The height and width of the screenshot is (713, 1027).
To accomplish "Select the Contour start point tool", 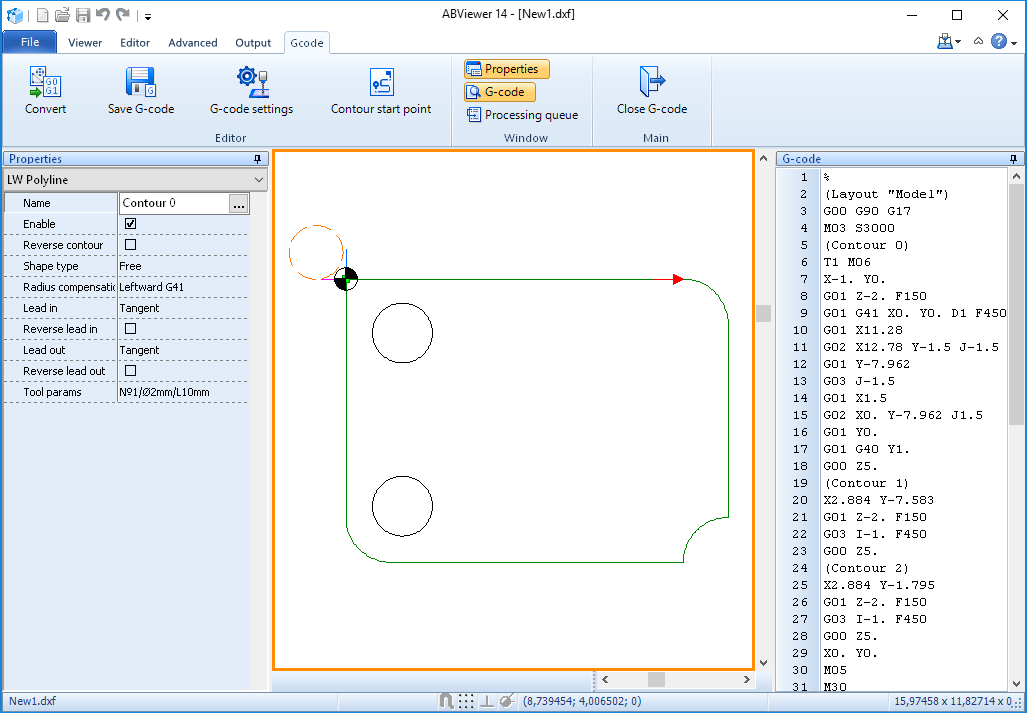I will pyautogui.click(x=381, y=82).
